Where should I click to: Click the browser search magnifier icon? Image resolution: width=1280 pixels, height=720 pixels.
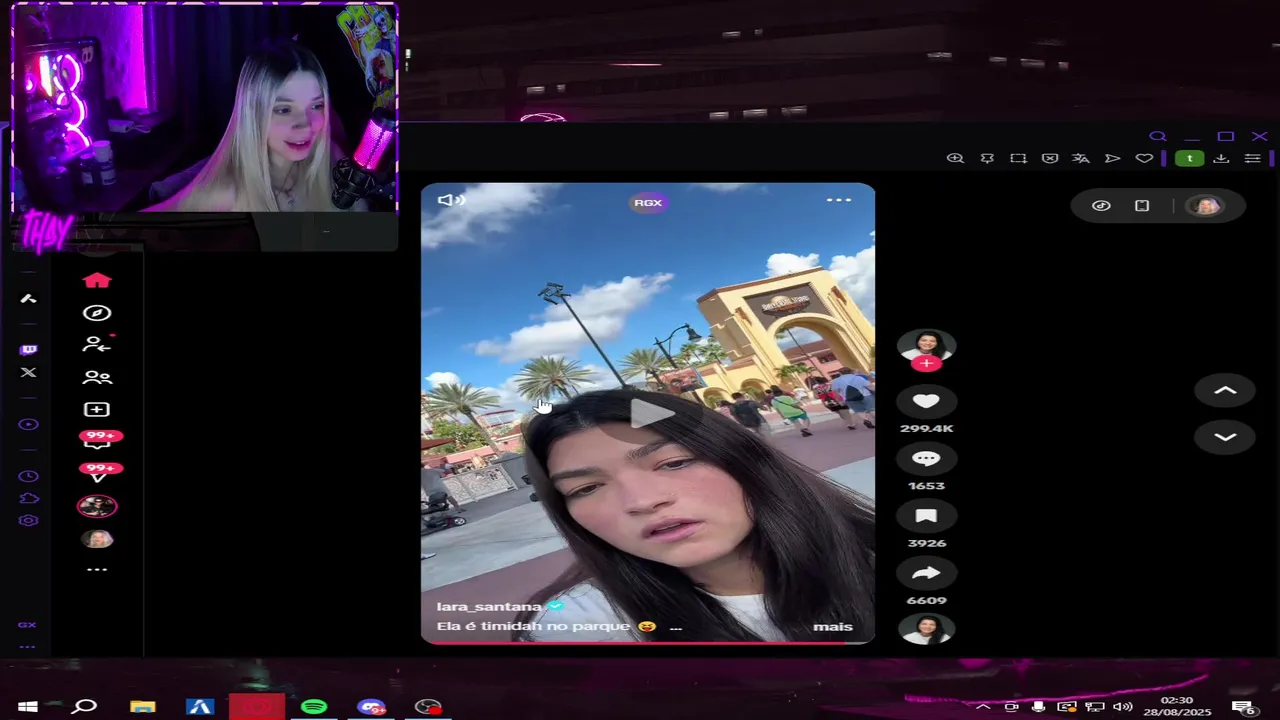point(1158,137)
